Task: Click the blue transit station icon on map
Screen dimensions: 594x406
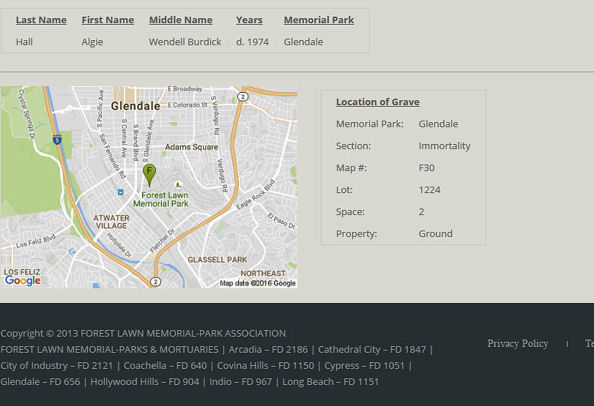Action: pyautogui.click(x=121, y=192)
